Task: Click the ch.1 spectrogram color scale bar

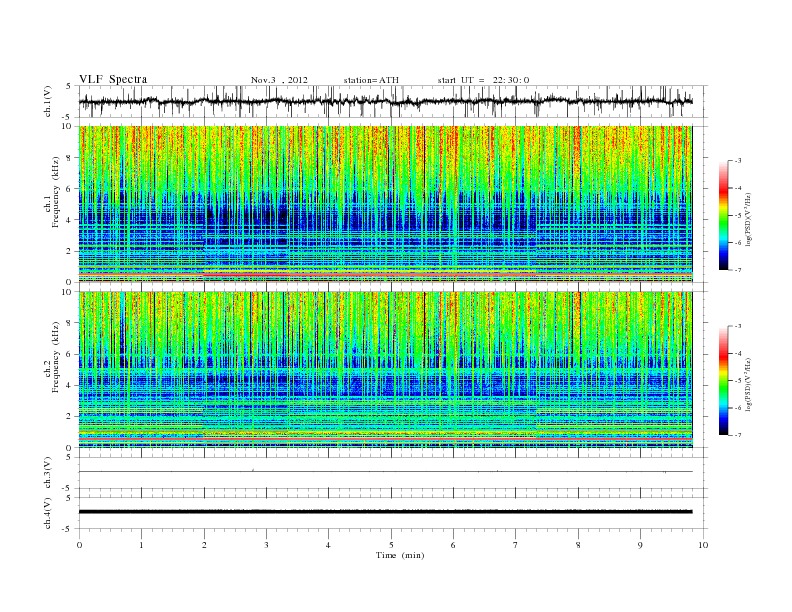Action: [x=723, y=215]
